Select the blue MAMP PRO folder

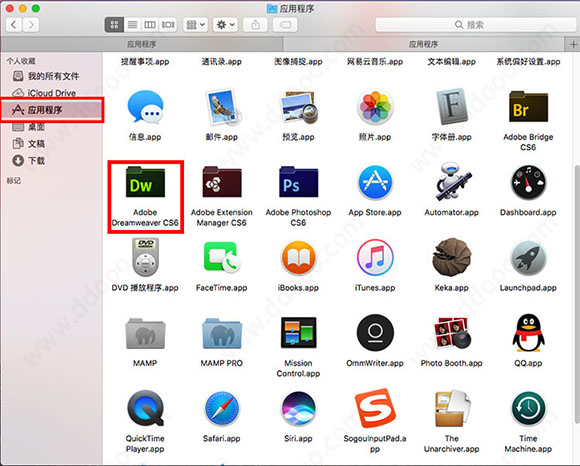222,334
